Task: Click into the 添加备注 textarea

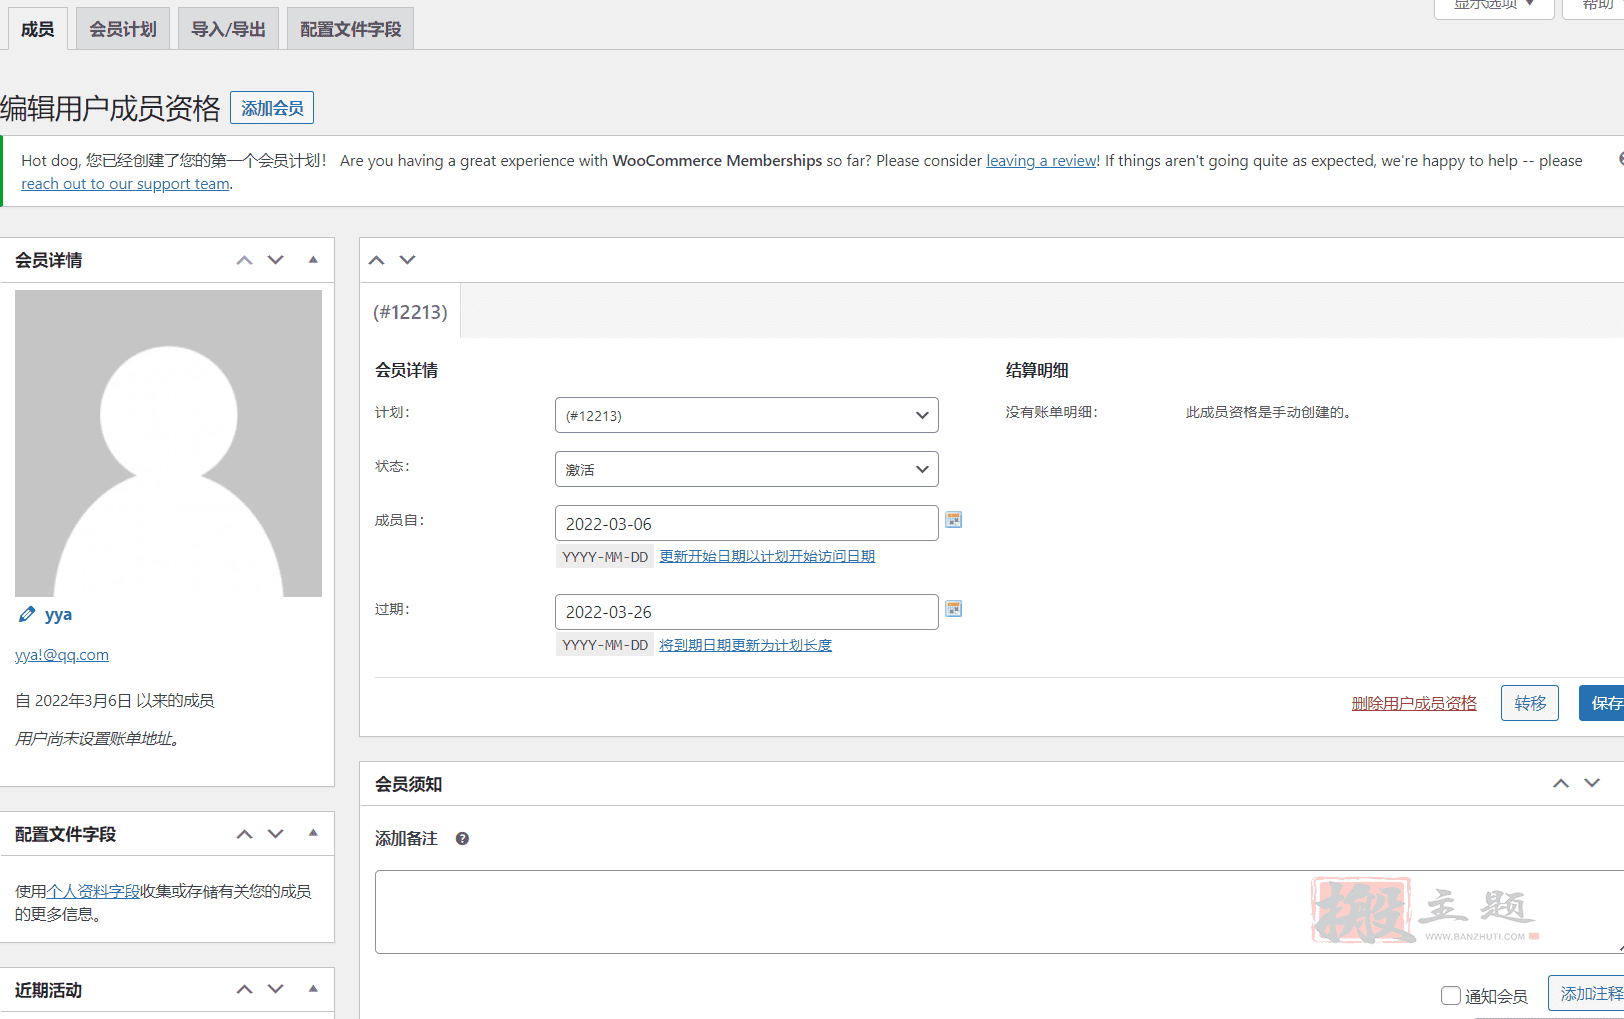Action: tap(999, 912)
